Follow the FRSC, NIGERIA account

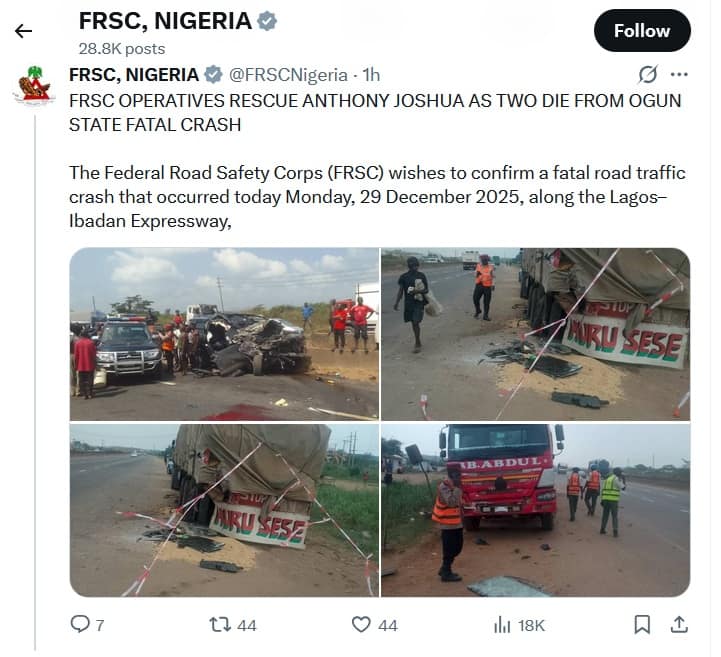point(641,31)
